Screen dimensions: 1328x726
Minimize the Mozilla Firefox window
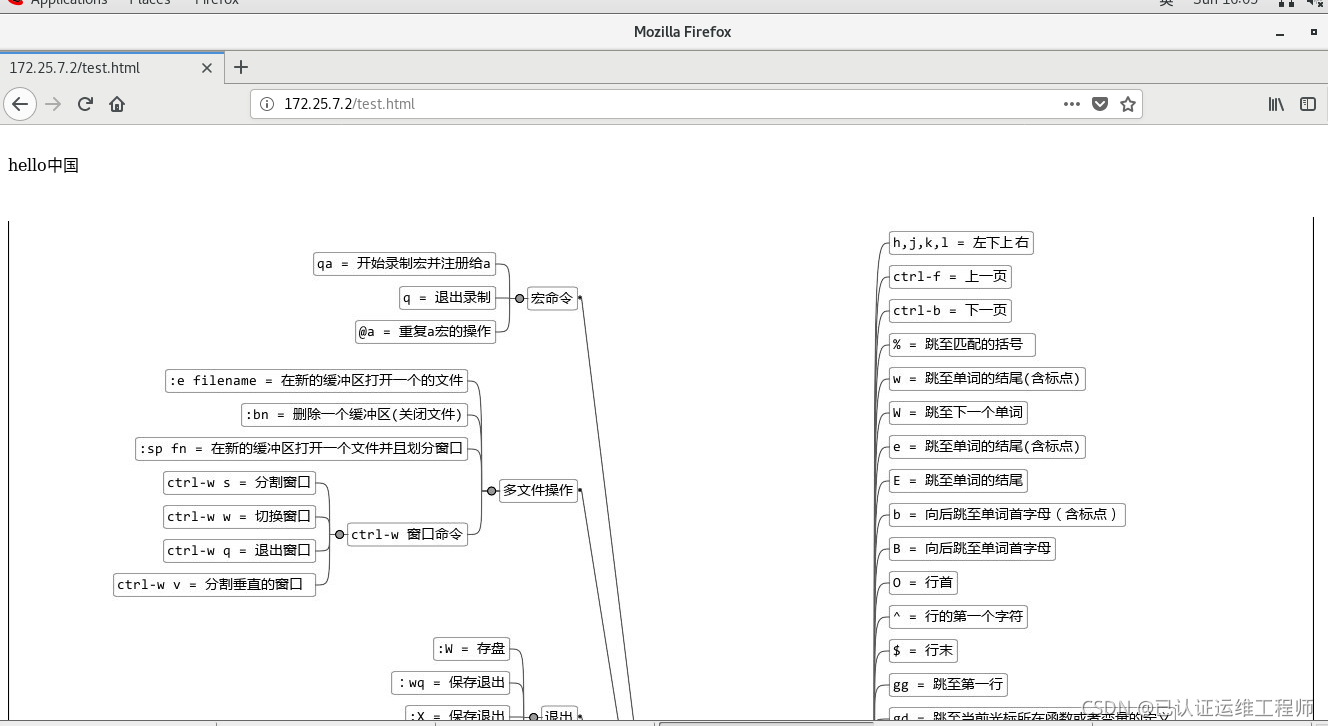(1280, 33)
